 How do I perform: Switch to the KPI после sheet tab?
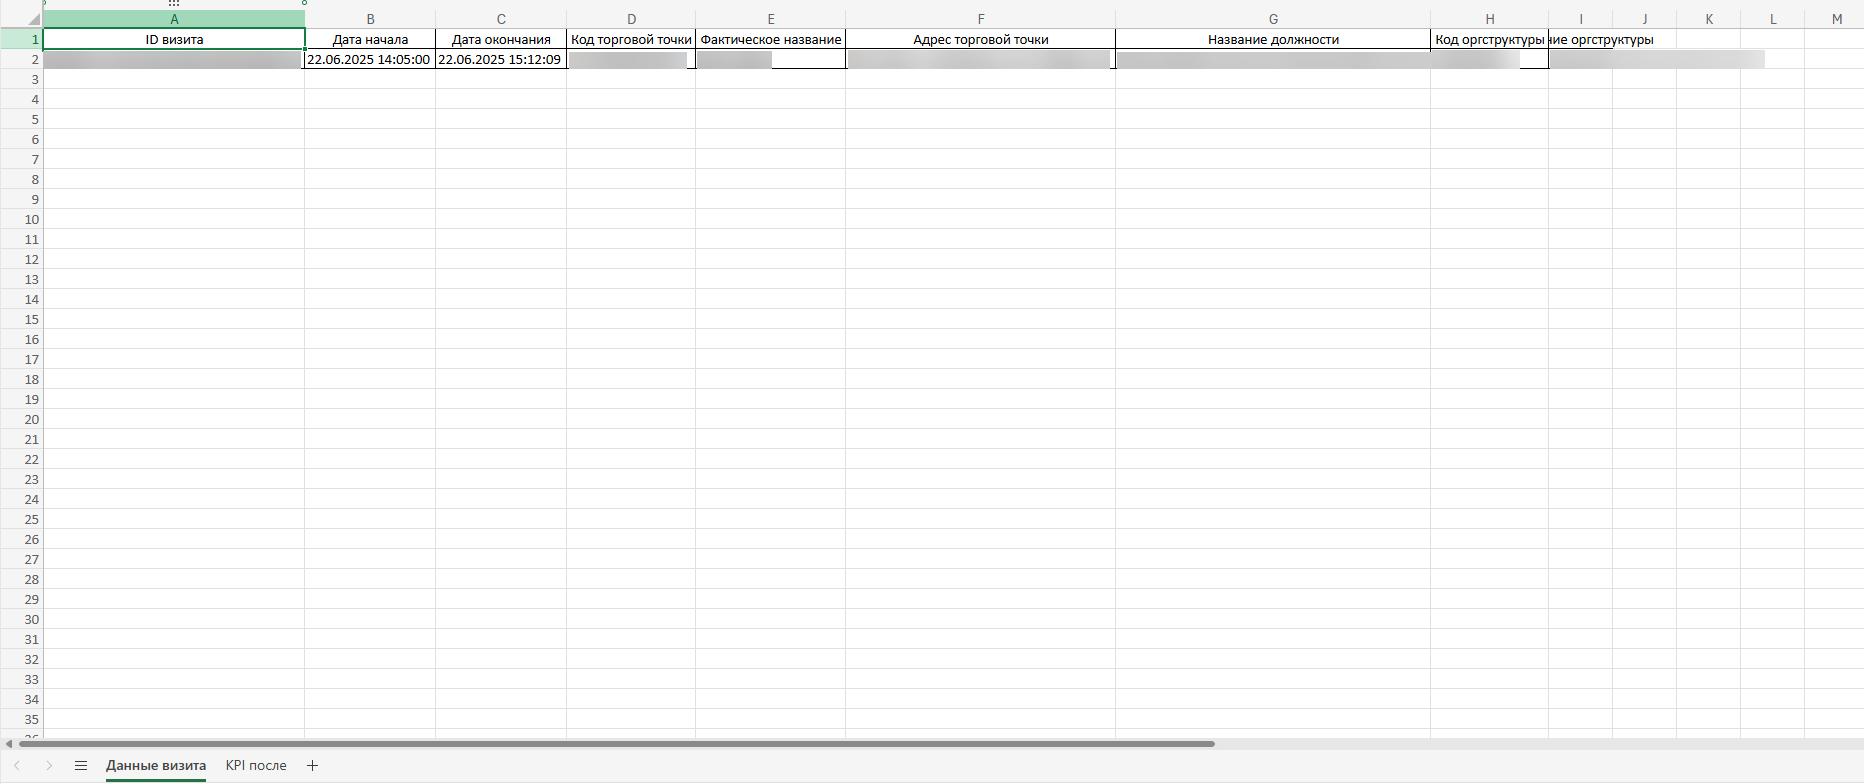click(x=256, y=766)
